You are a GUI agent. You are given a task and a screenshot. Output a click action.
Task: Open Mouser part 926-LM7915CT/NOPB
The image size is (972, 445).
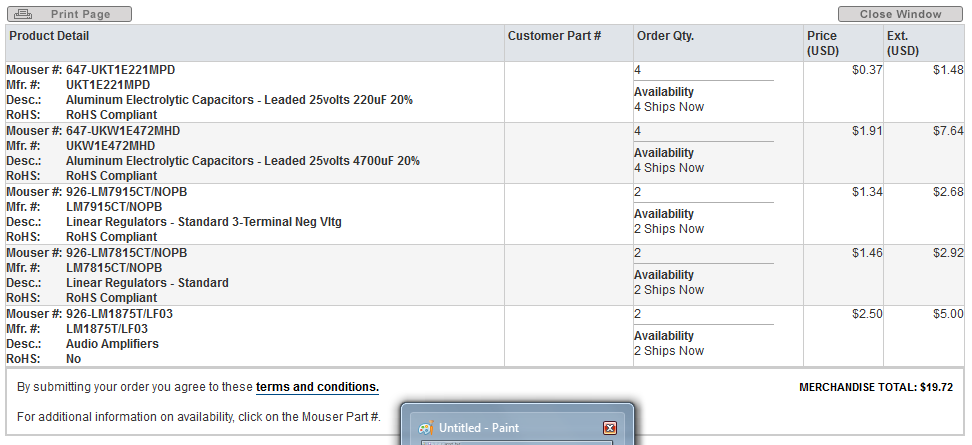click(x=126, y=192)
